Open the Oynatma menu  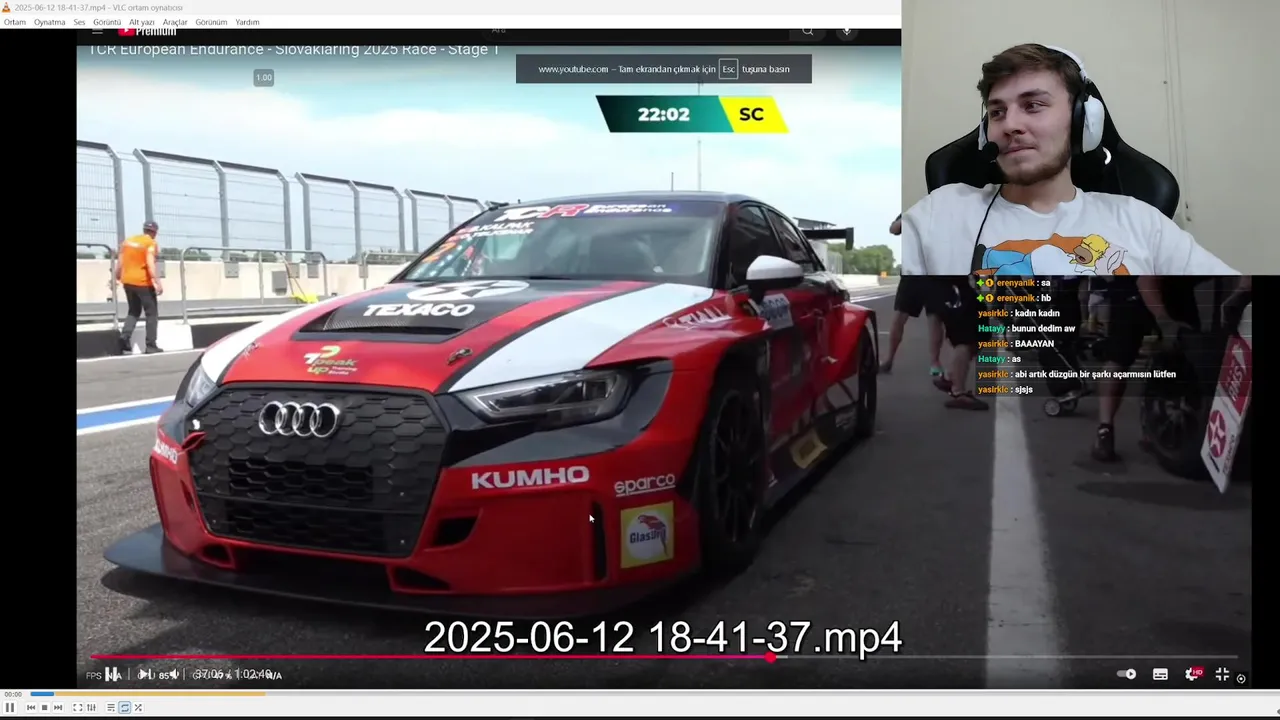(x=49, y=22)
